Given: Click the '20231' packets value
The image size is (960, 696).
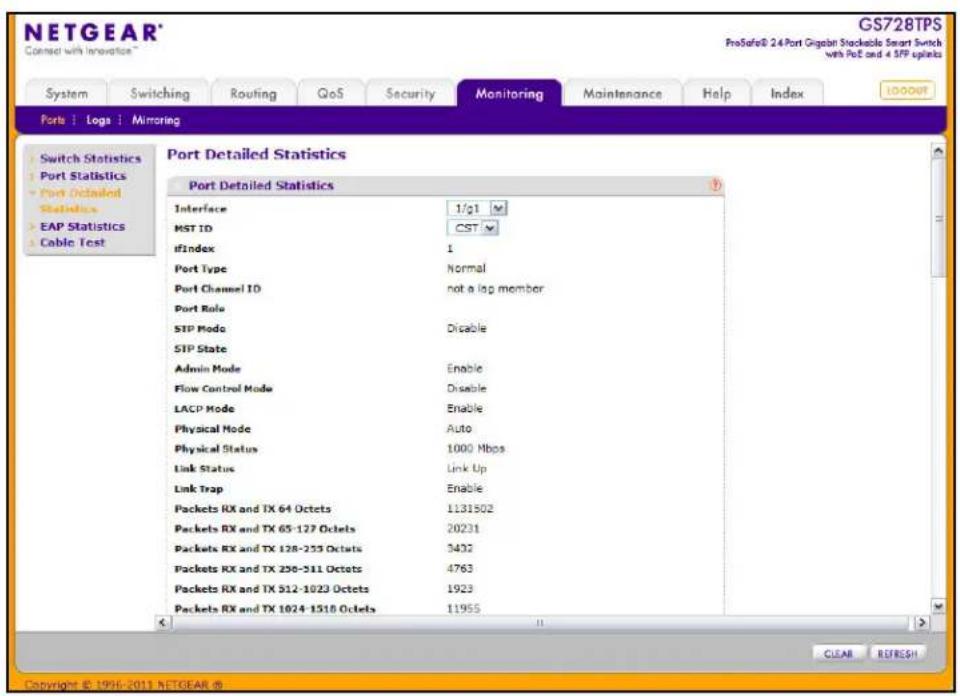Looking at the screenshot, I should (x=463, y=528).
